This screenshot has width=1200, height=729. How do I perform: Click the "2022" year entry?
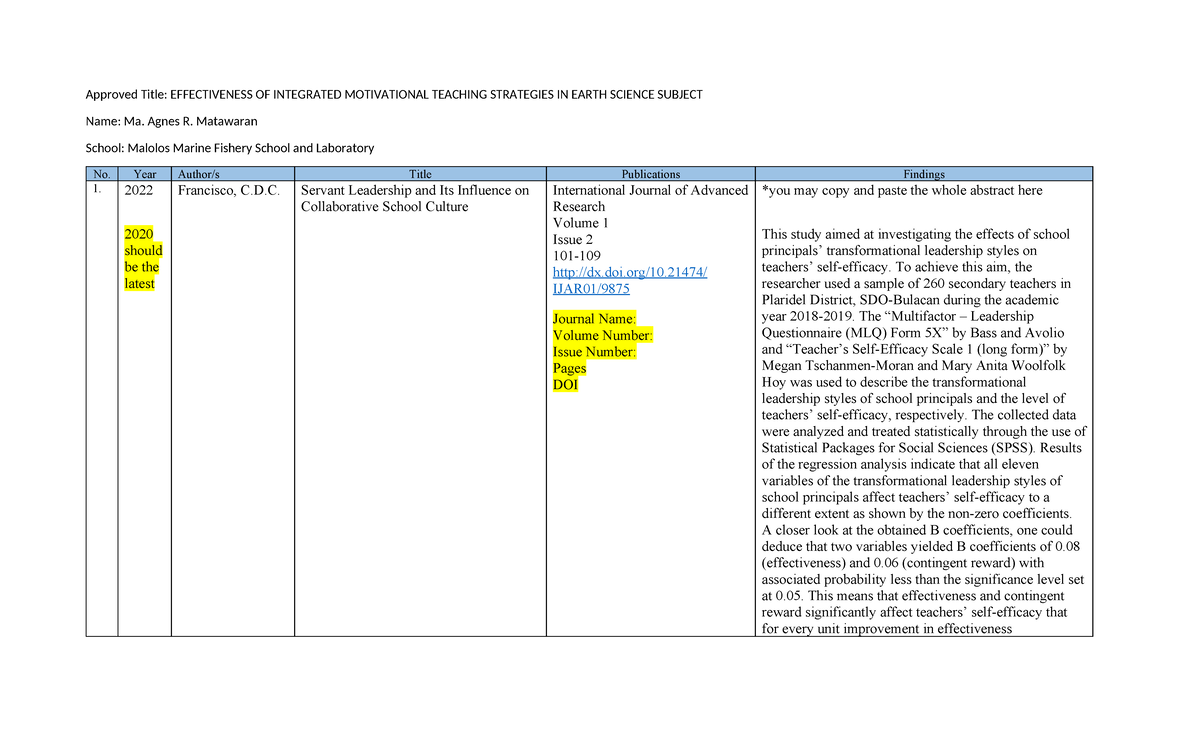click(139, 190)
